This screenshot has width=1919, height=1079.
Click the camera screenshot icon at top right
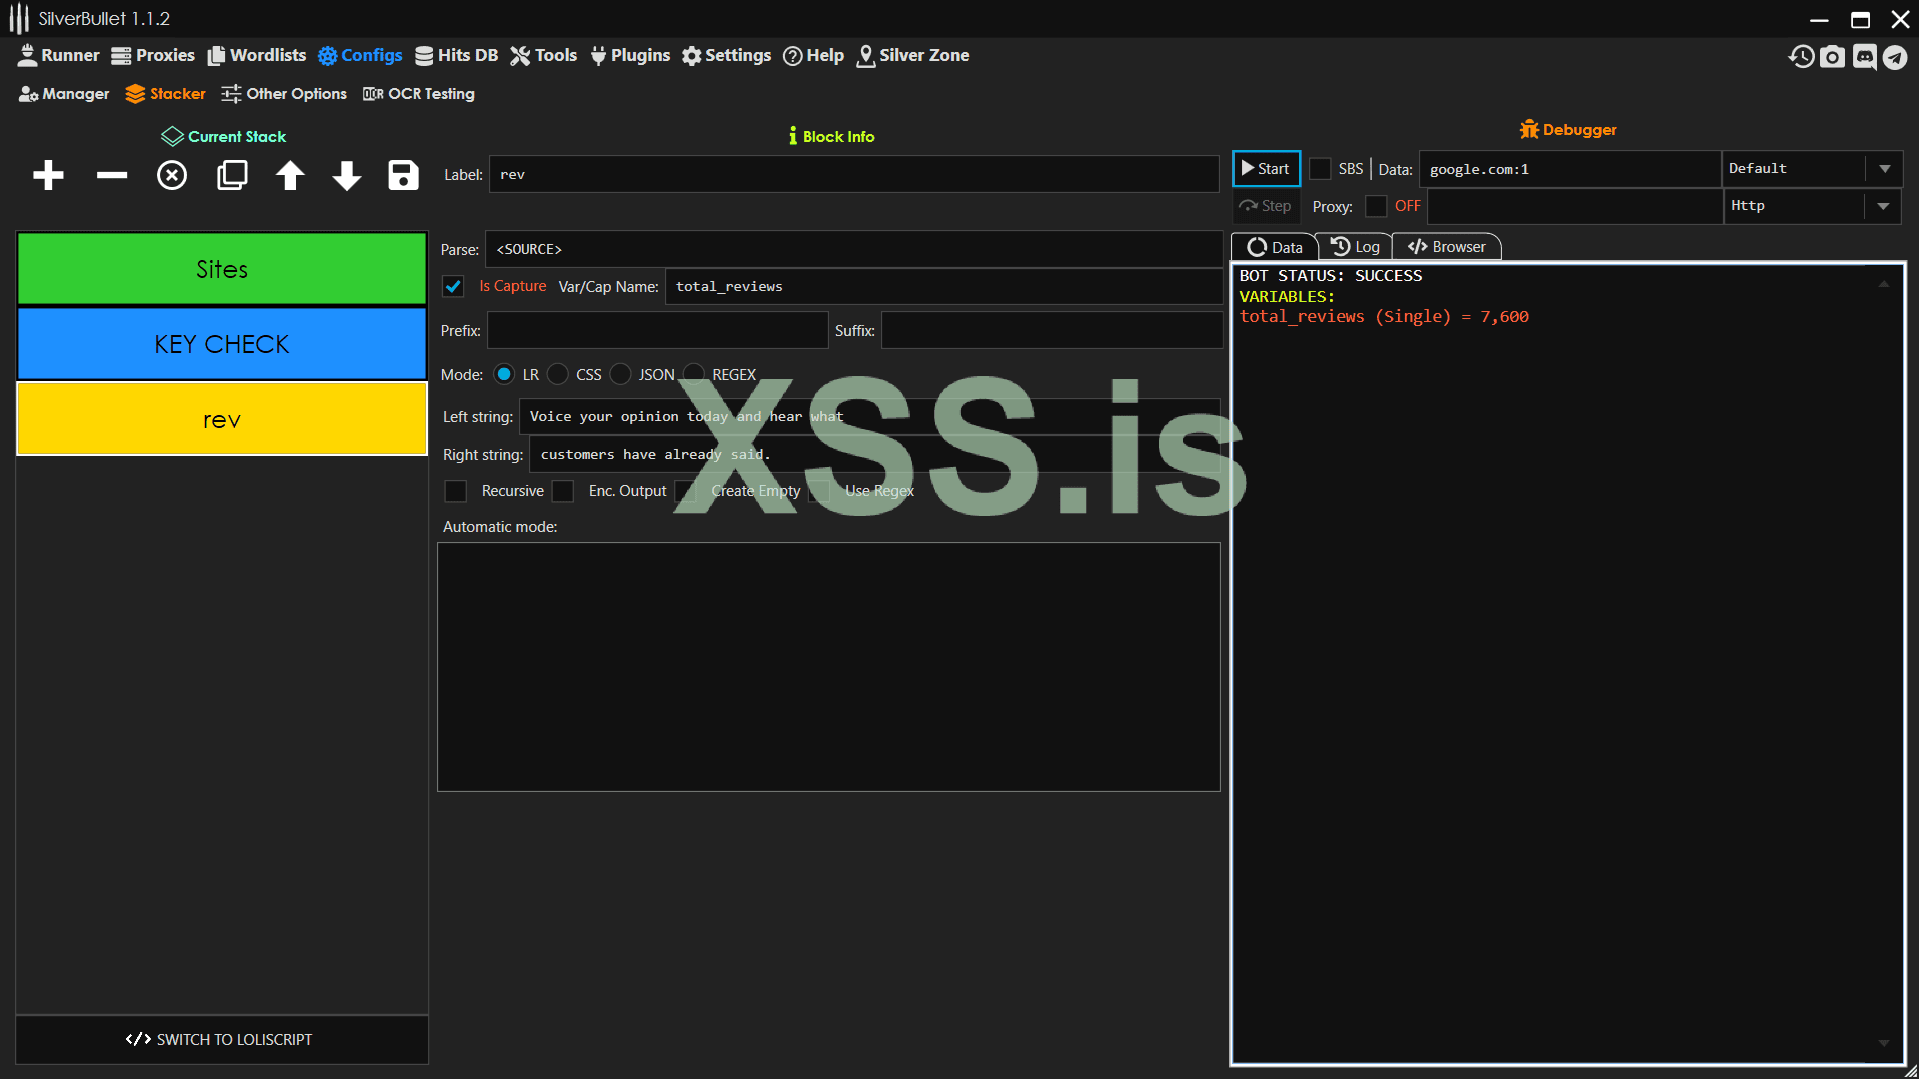1832,57
